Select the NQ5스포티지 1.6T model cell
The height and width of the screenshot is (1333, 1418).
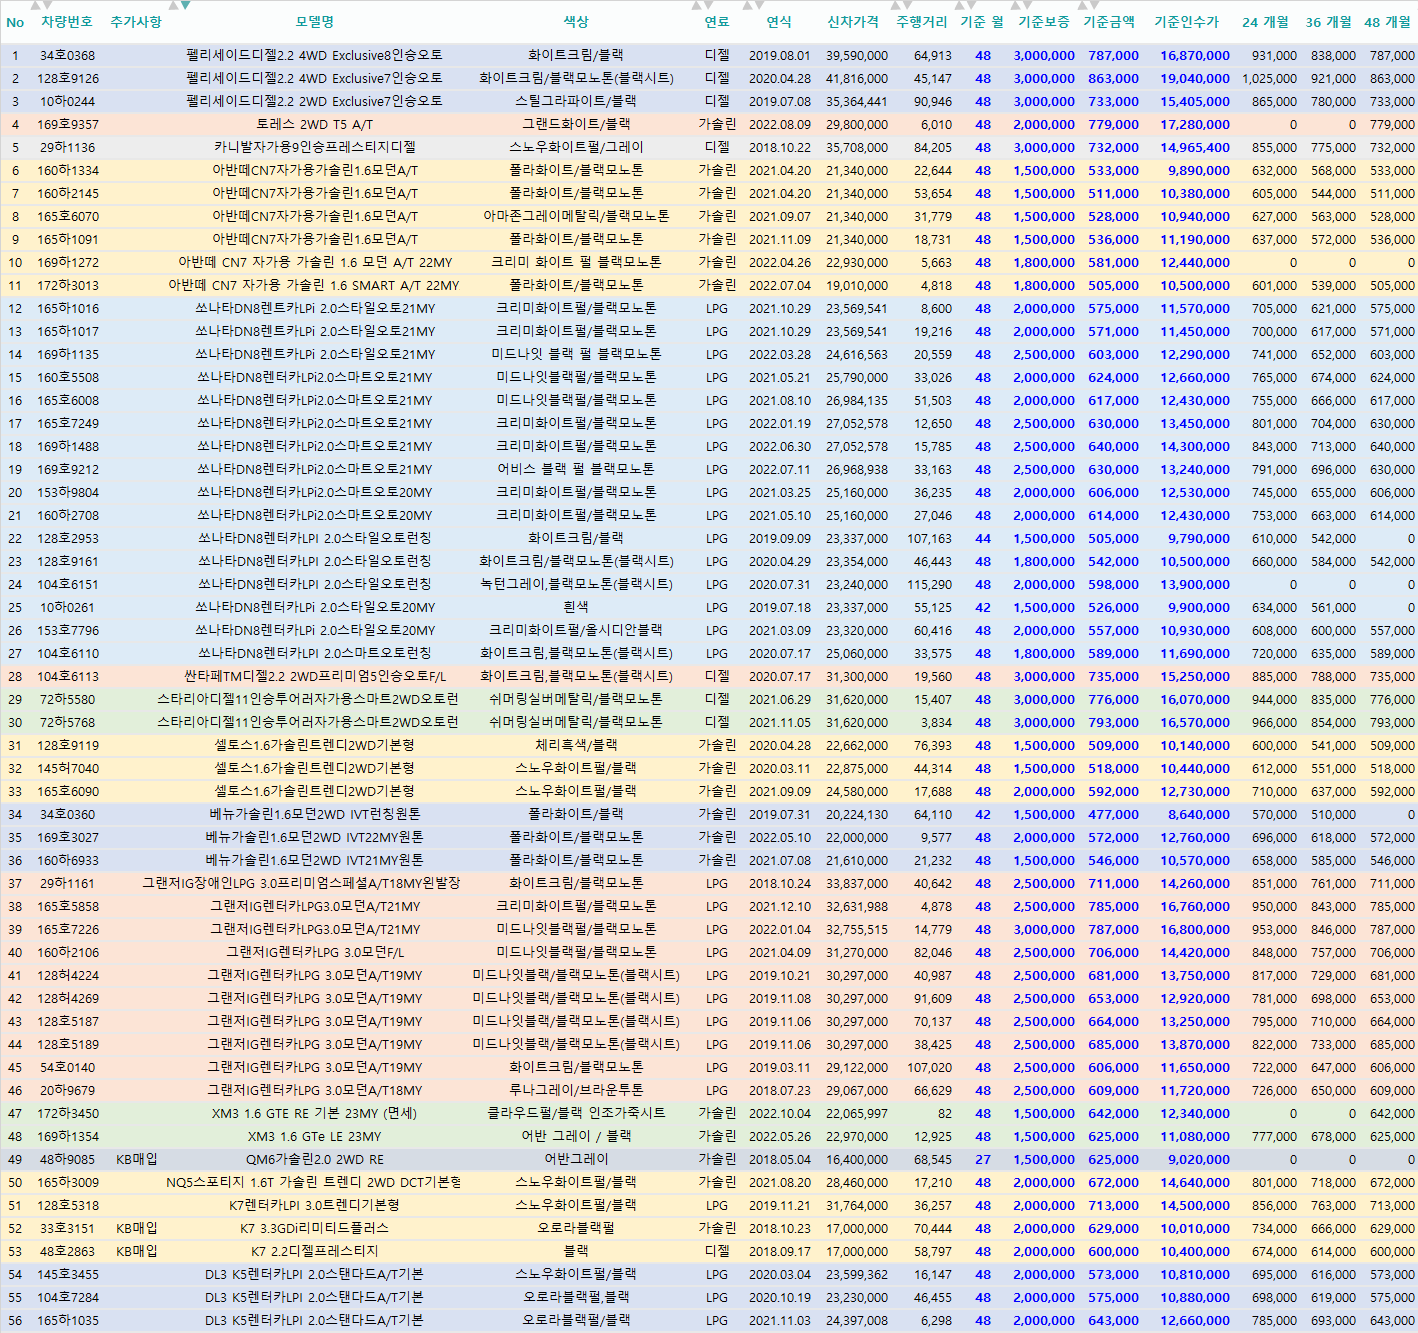click(x=314, y=1183)
